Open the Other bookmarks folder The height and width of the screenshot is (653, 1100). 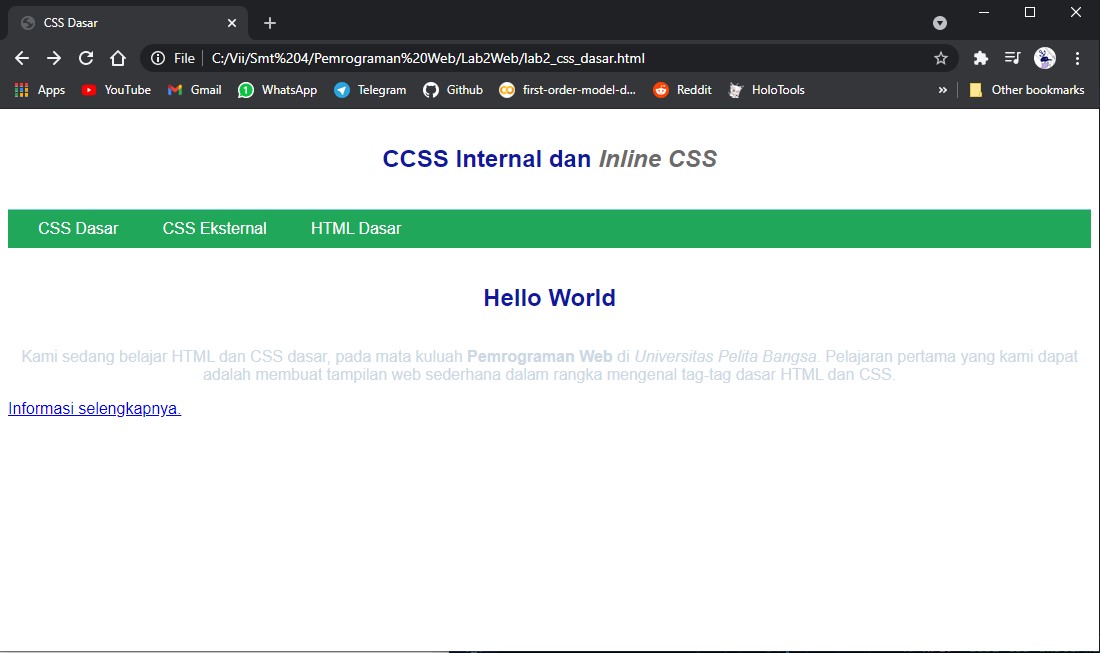pos(1028,89)
